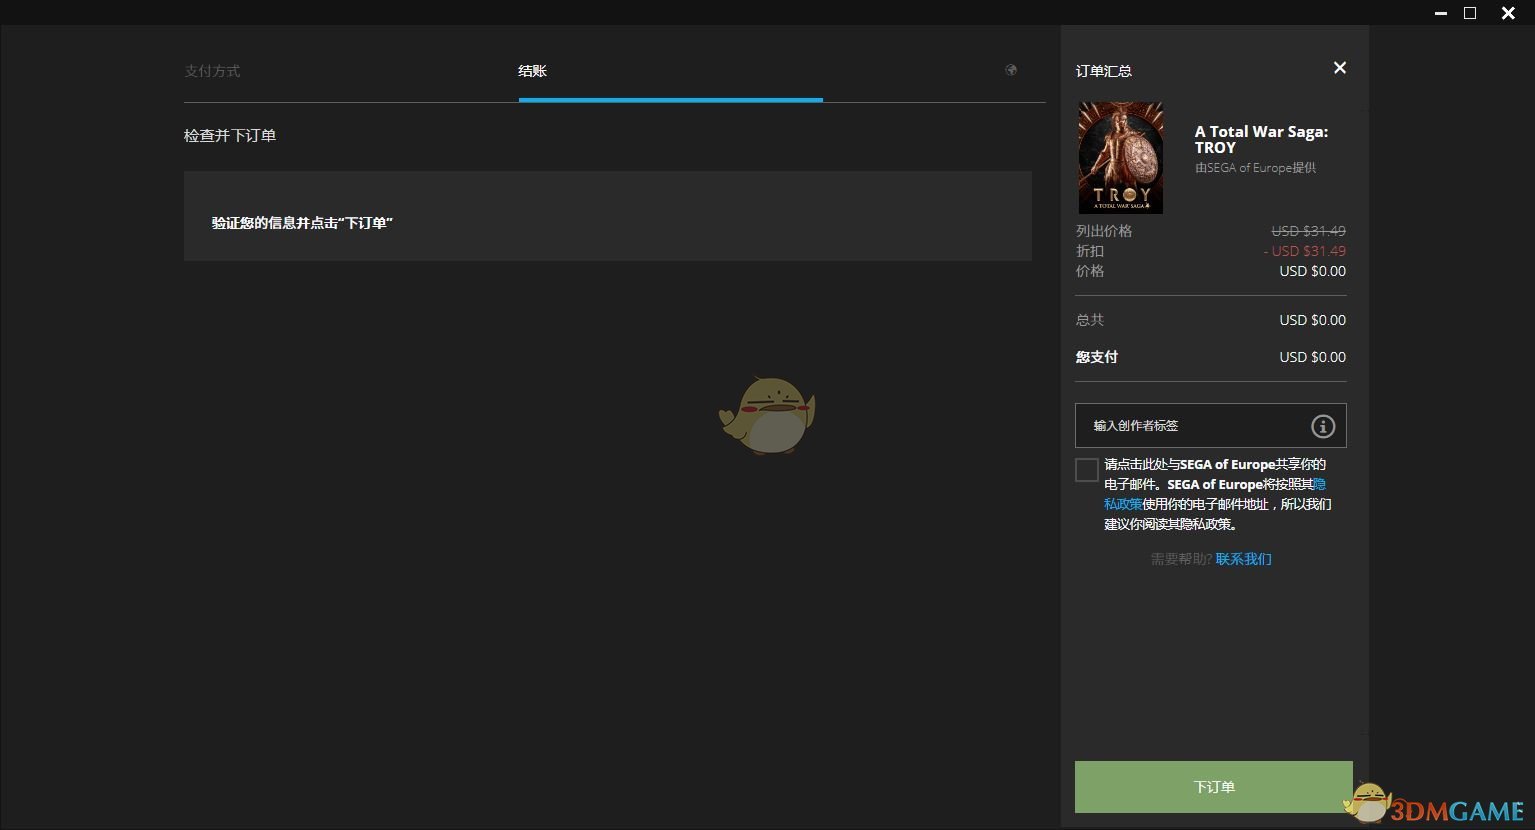Click the globe language icon
The width and height of the screenshot is (1535, 830).
[x=1011, y=70]
